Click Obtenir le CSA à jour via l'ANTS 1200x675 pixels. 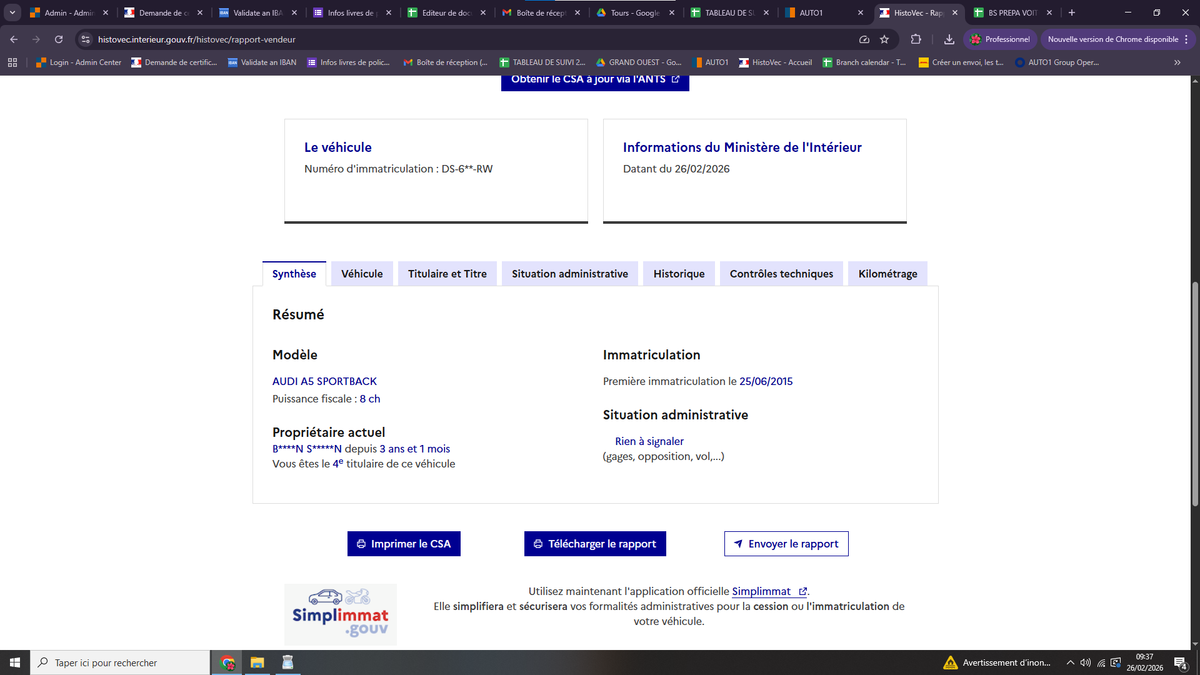click(595, 80)
